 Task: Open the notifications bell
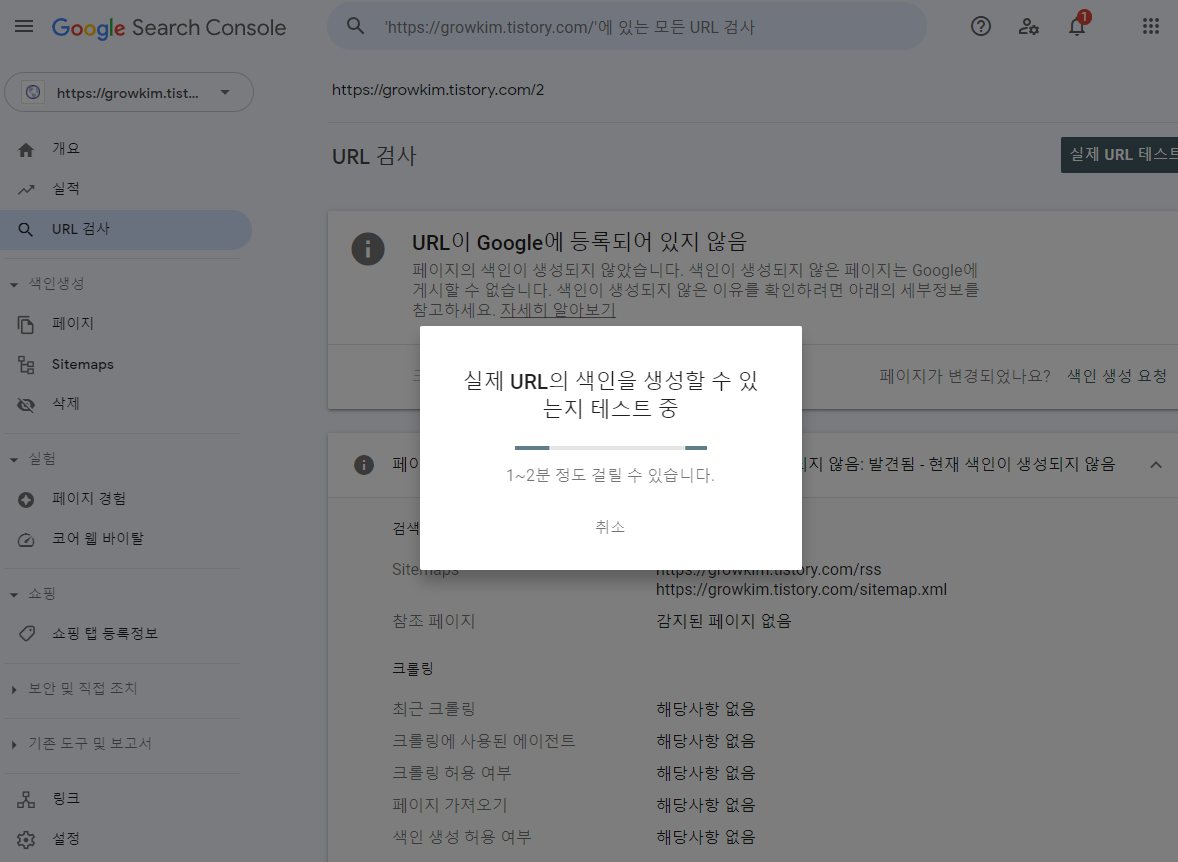click(1077, 26)
